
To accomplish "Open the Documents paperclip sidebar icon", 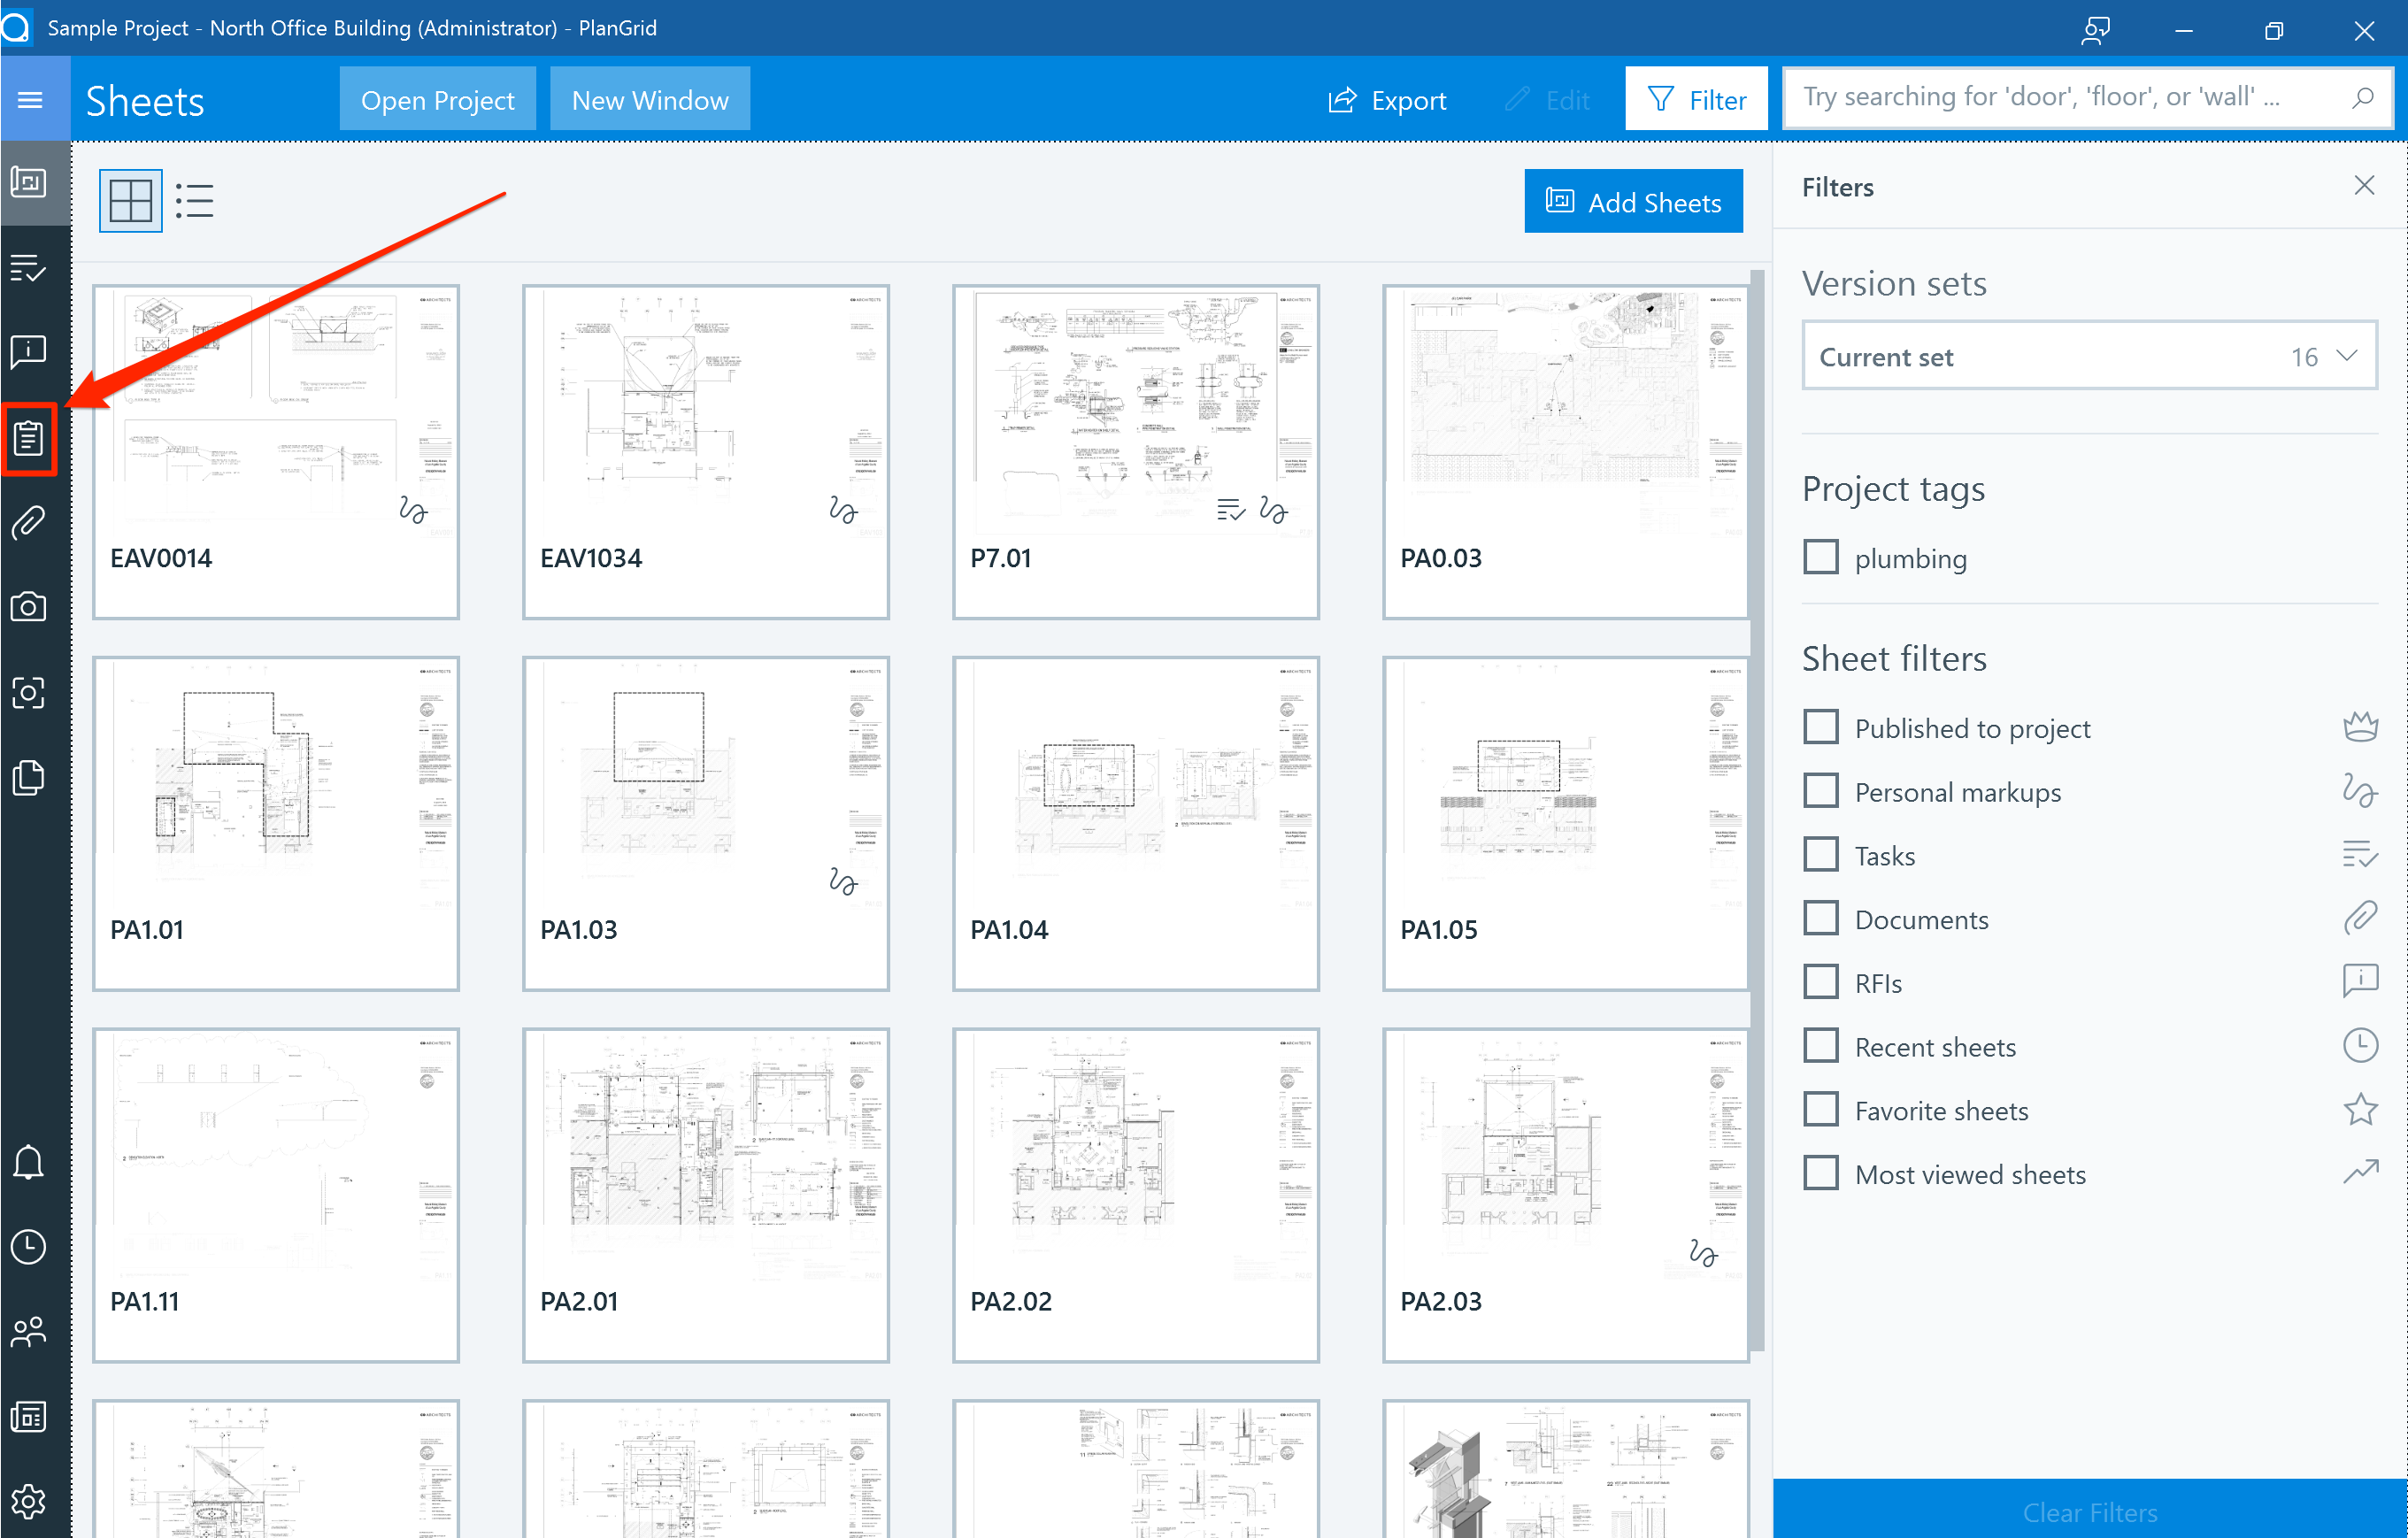I will (29, 523).
